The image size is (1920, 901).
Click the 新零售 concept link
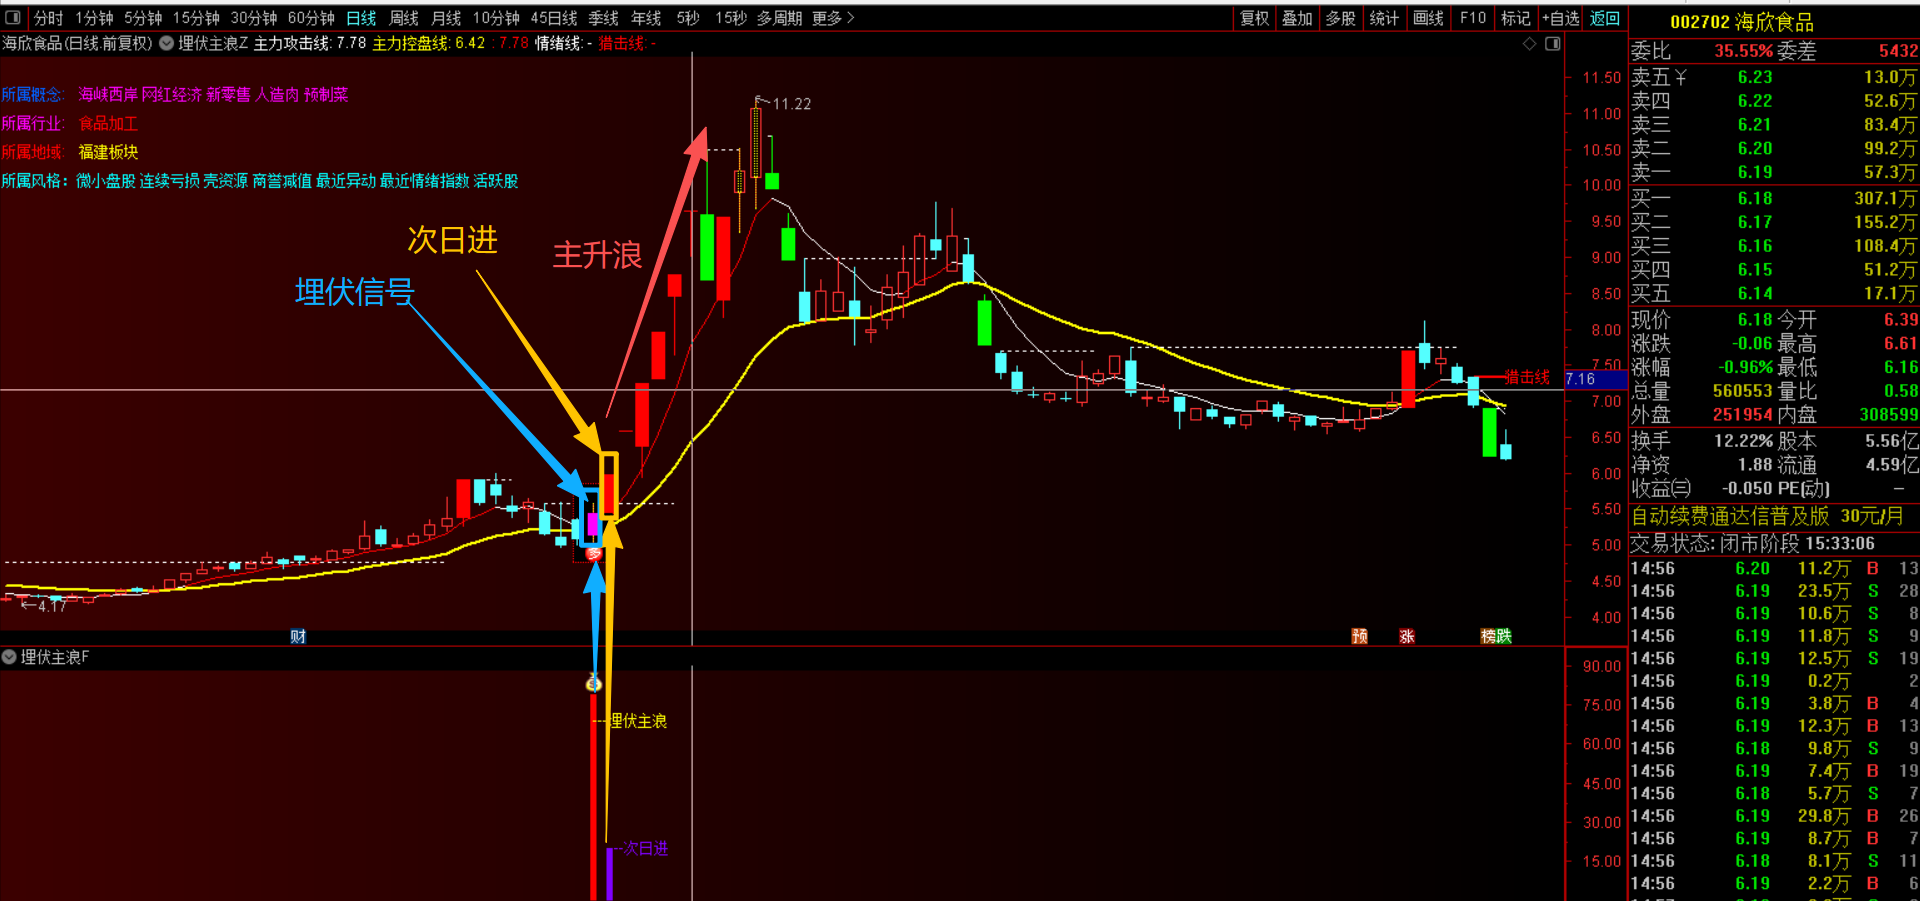[x=228, y=94]
